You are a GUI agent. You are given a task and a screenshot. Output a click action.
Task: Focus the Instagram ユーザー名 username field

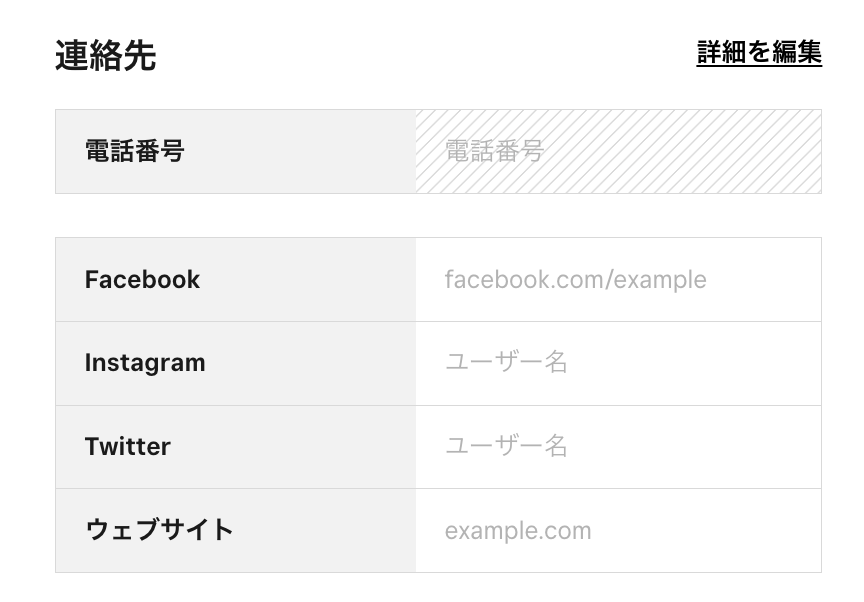(x=618, y=363)
